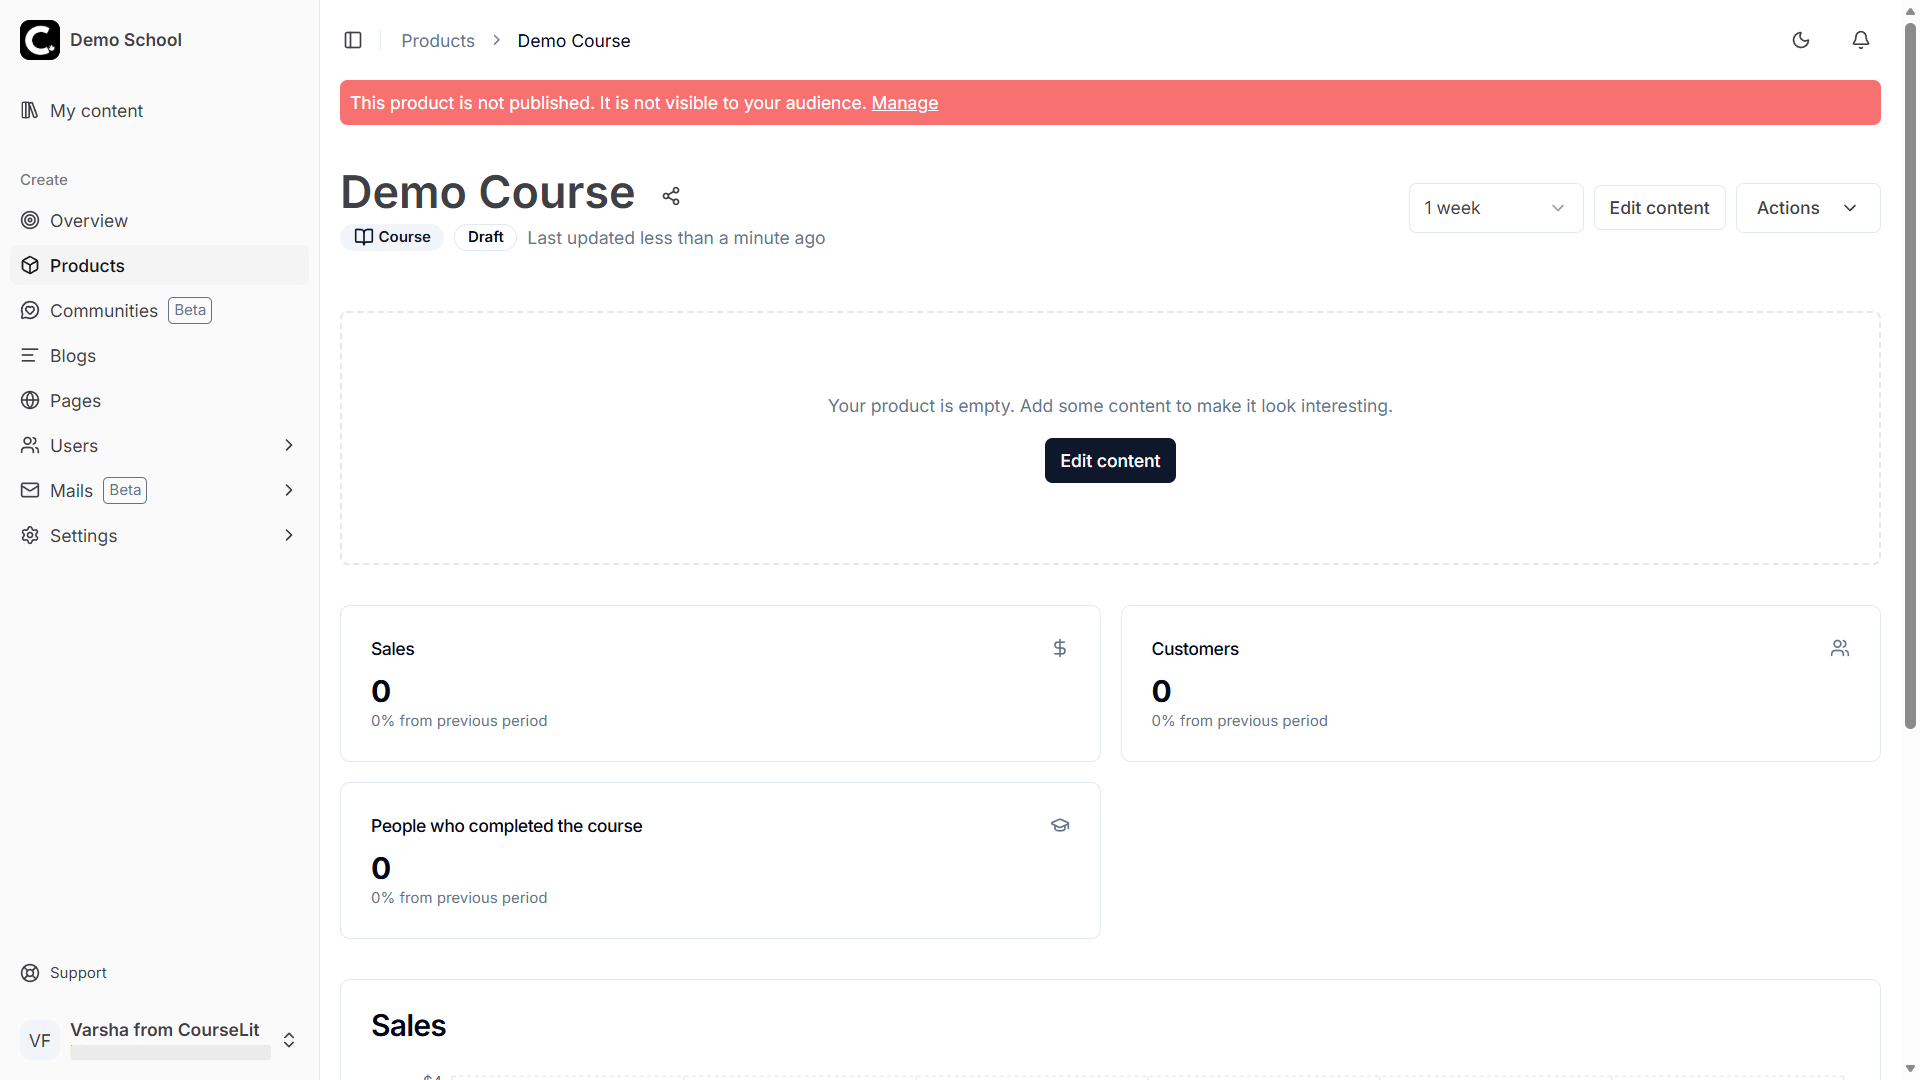This screenshot has width=1920, height=1080.
Task: Click the dark Edit content button
Action: 1110,461
